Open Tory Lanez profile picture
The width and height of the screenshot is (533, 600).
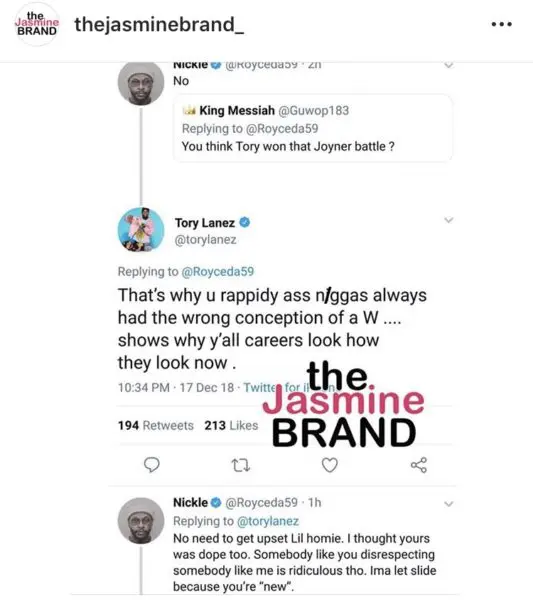[x=141, y=230]
